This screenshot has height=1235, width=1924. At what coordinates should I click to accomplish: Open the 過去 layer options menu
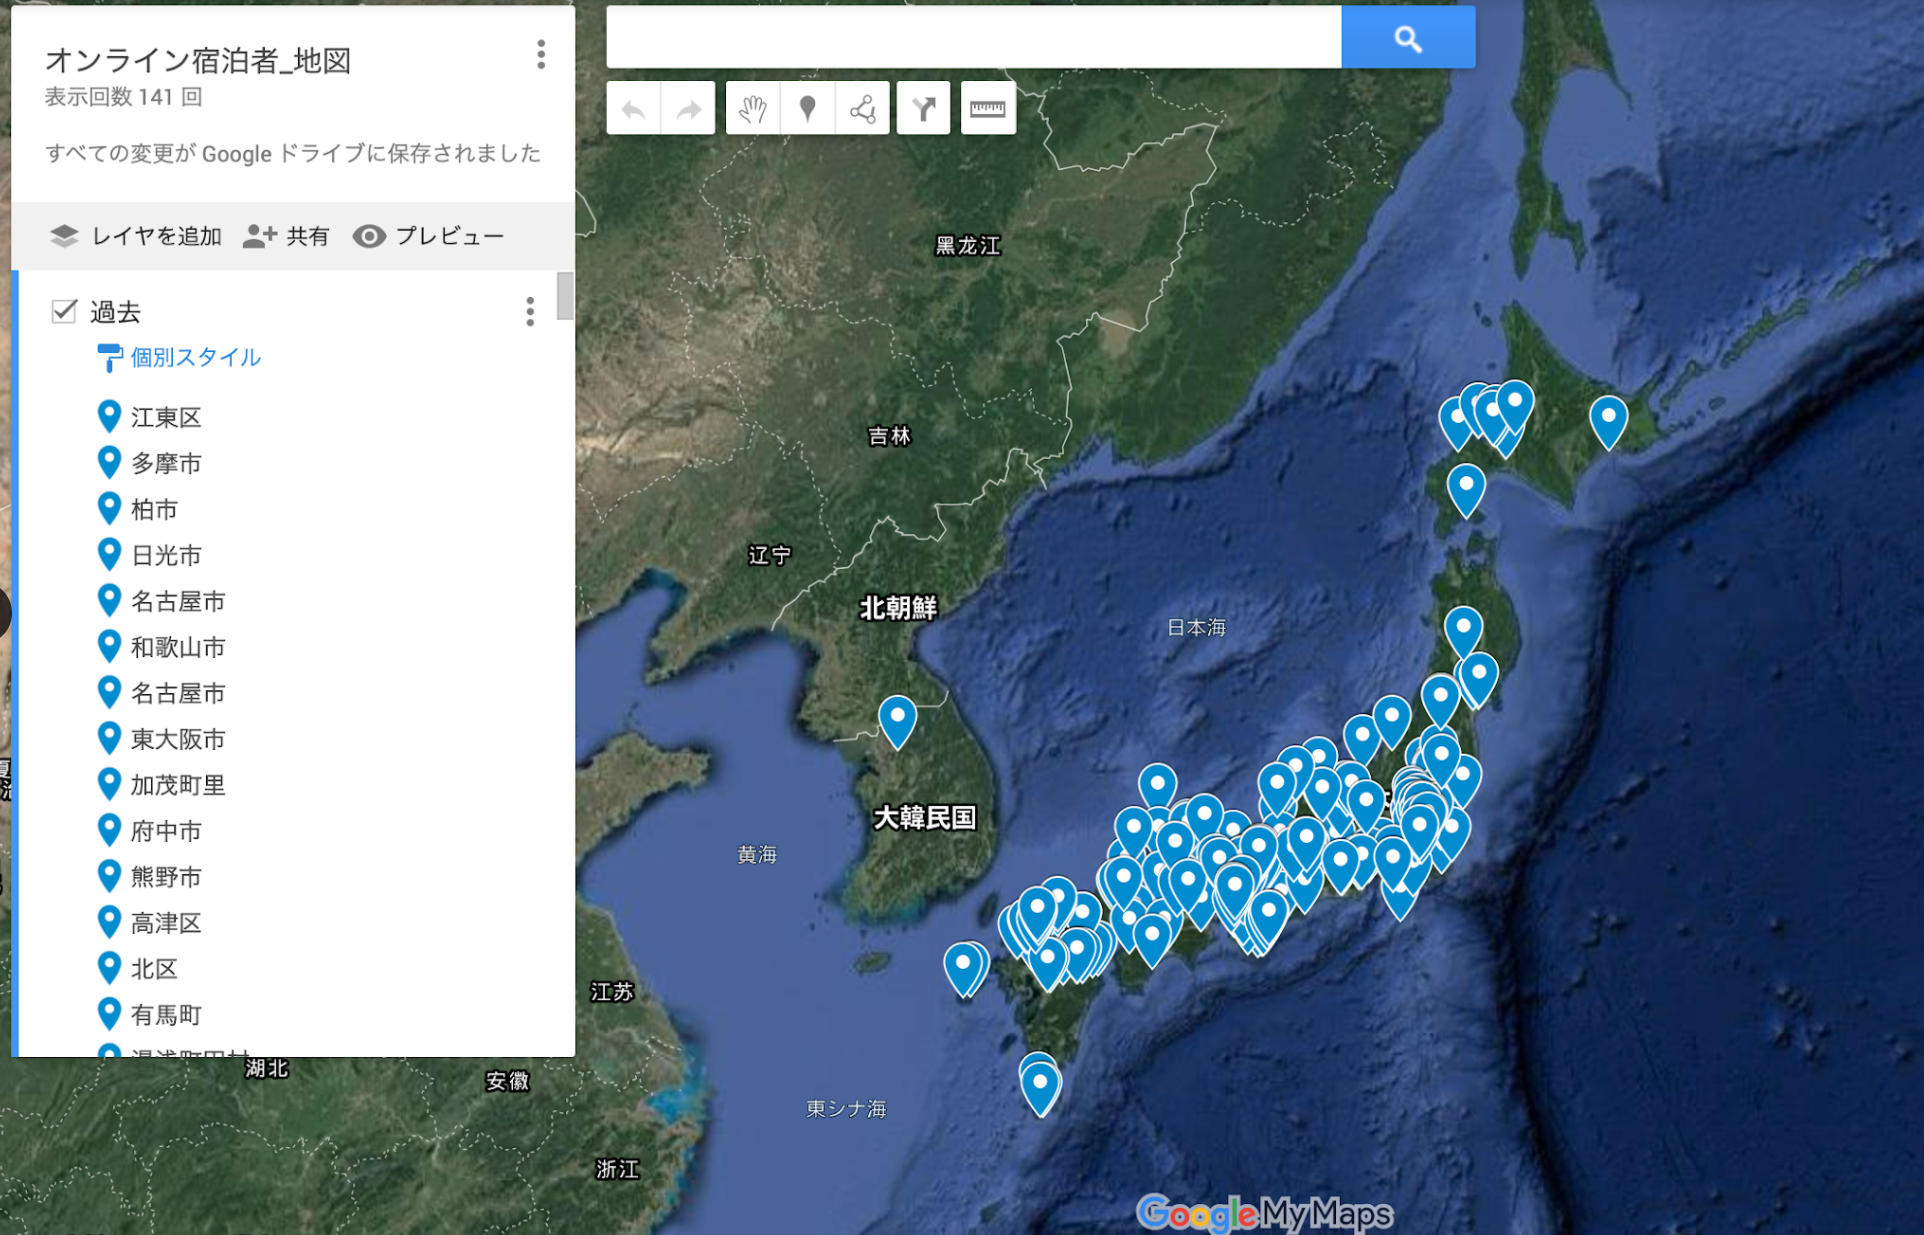point(530,311)
